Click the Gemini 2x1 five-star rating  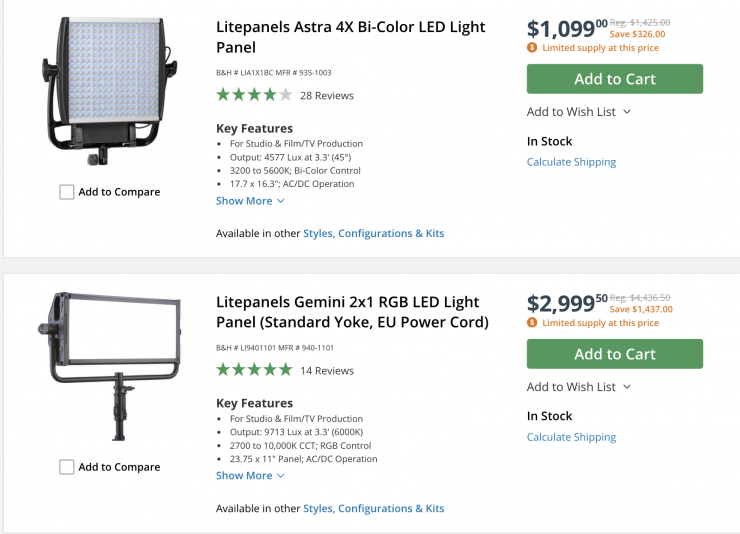(x=254, y=370)
